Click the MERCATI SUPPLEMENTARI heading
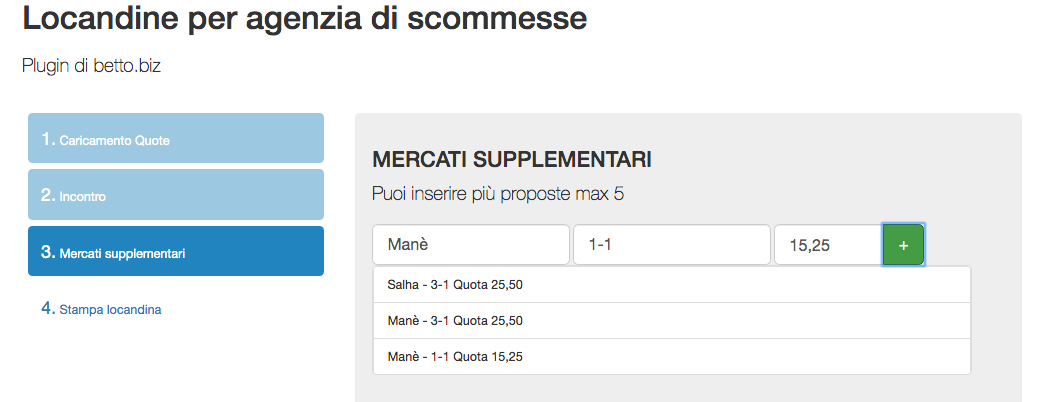The height and width of the screenshot is (402, 1052). tap(512, 160)
